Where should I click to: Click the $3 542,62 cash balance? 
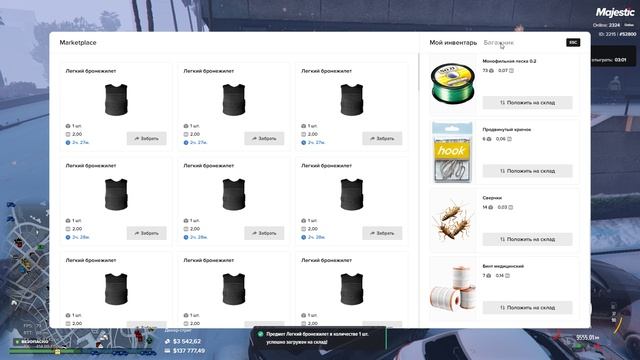click(x=187, y=341)
